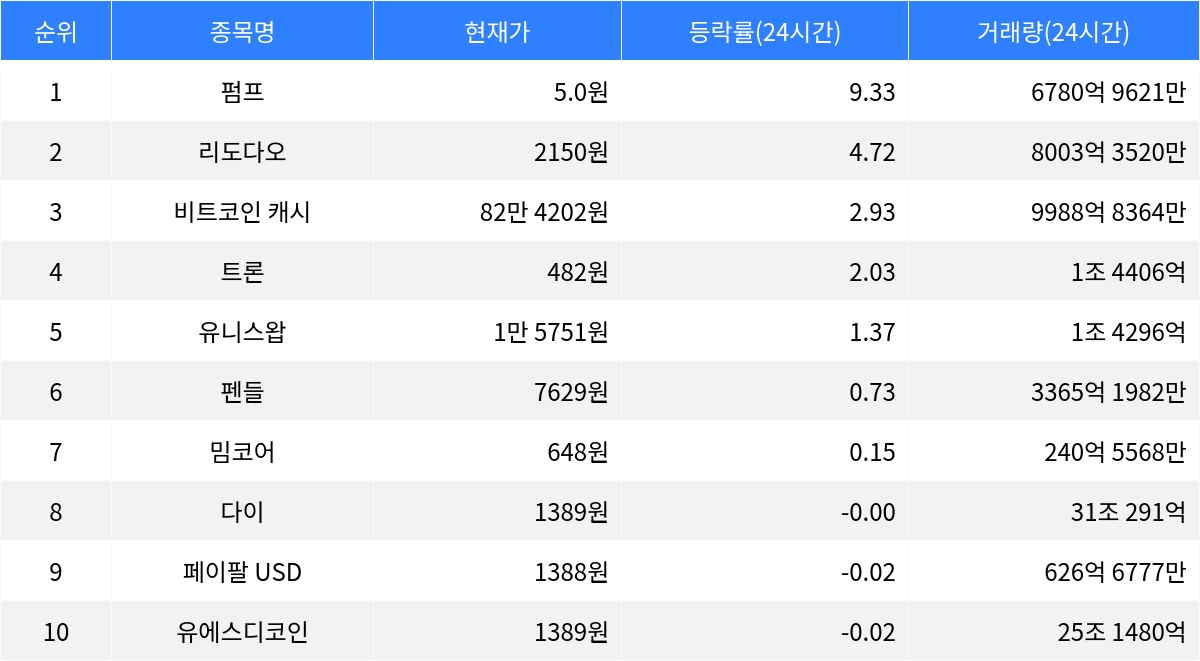Click the 9.33 change rate cell
Screen dimensions: 1200x661
[872, 92]
